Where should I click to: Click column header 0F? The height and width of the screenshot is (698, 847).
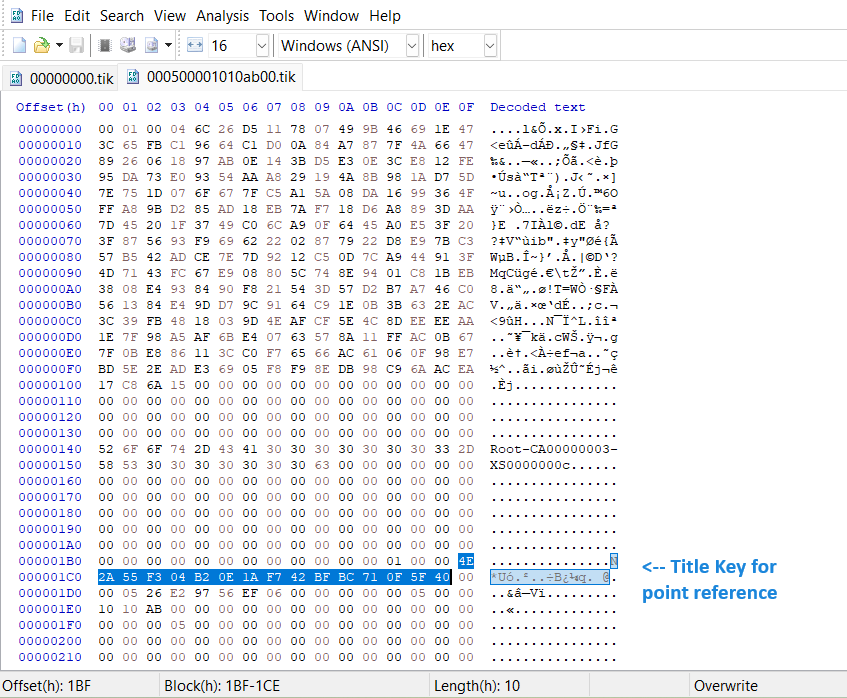click(466, 107)
